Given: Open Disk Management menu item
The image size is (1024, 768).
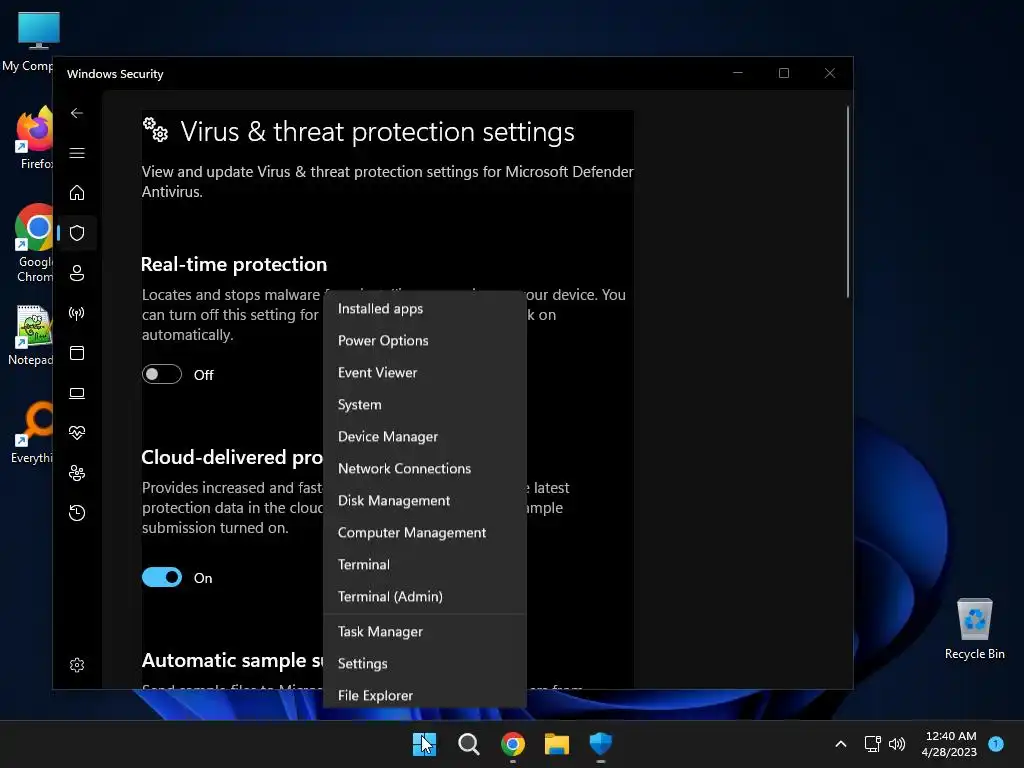Looking at the screenshot, I should tap(424, 500).
